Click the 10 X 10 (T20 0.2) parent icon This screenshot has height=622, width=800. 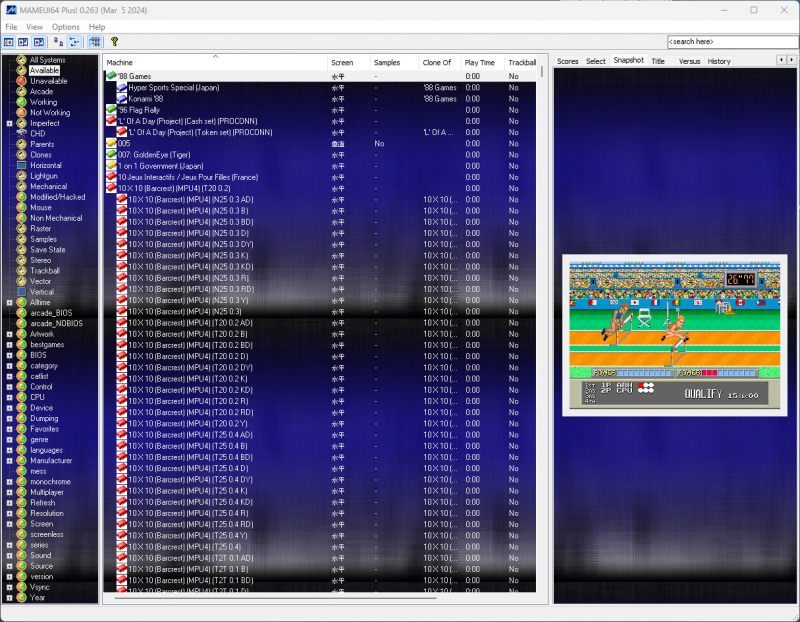(x=111, y=188)
